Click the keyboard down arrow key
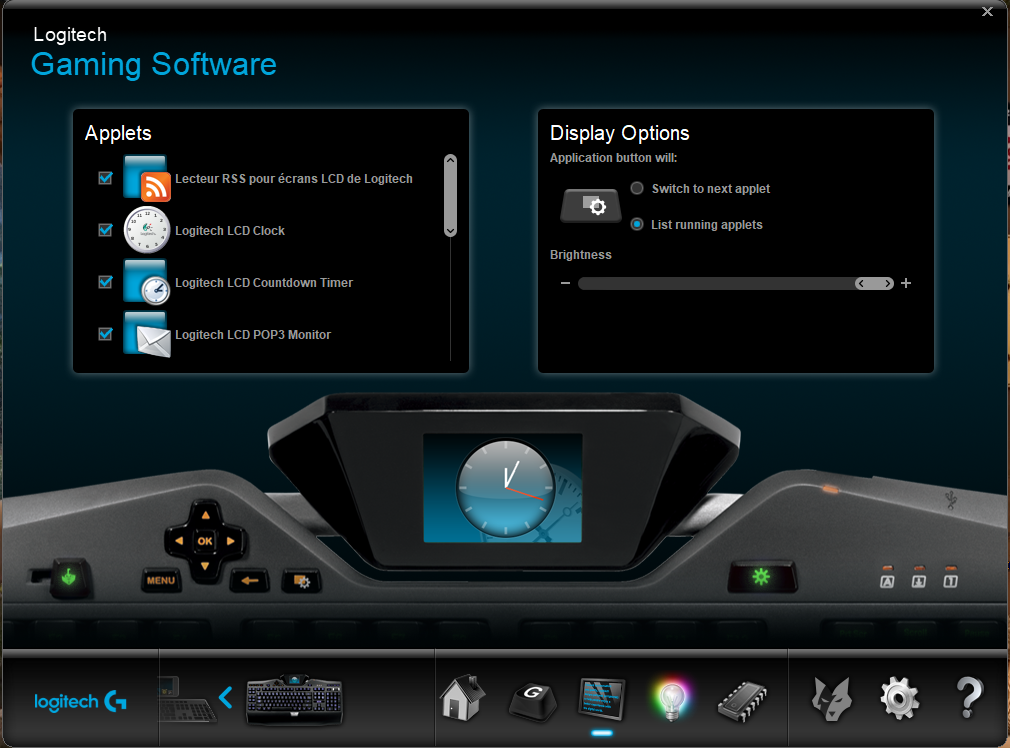Screen dimensions: 1010x748 tap(205, 566)
